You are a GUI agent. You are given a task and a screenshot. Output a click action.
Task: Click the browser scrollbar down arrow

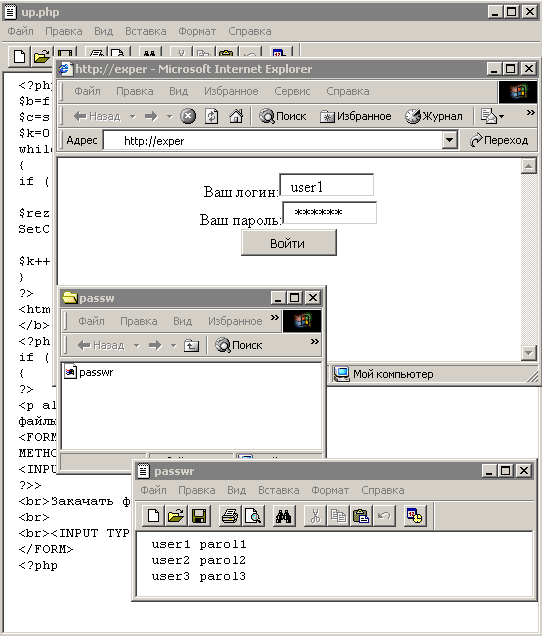coord(529,352)
